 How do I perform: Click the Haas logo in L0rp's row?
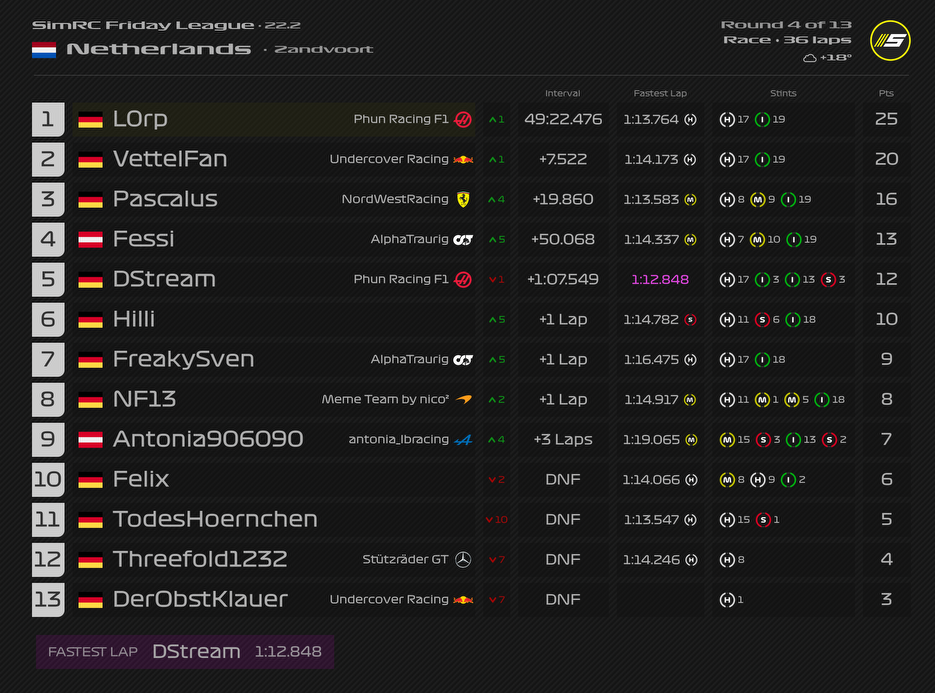[x=463, y=119]
